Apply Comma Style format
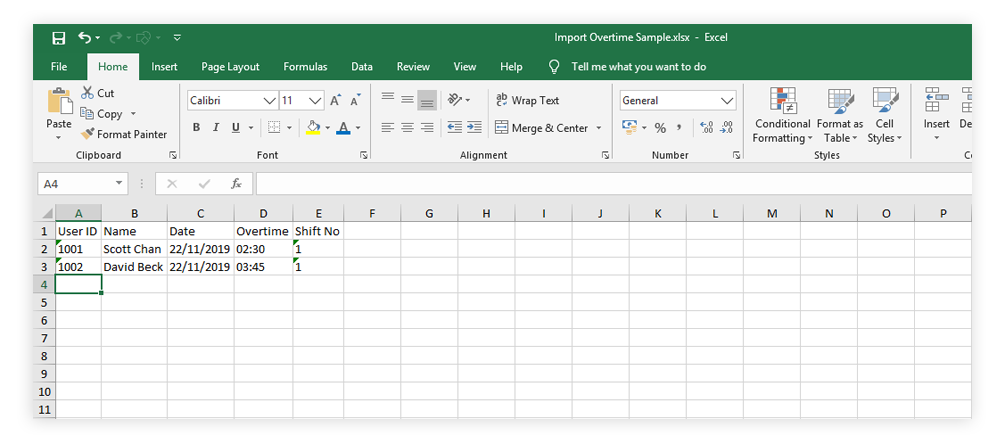Image resolution: width=1007 pixels, height=443 pixels. [679, 128]
